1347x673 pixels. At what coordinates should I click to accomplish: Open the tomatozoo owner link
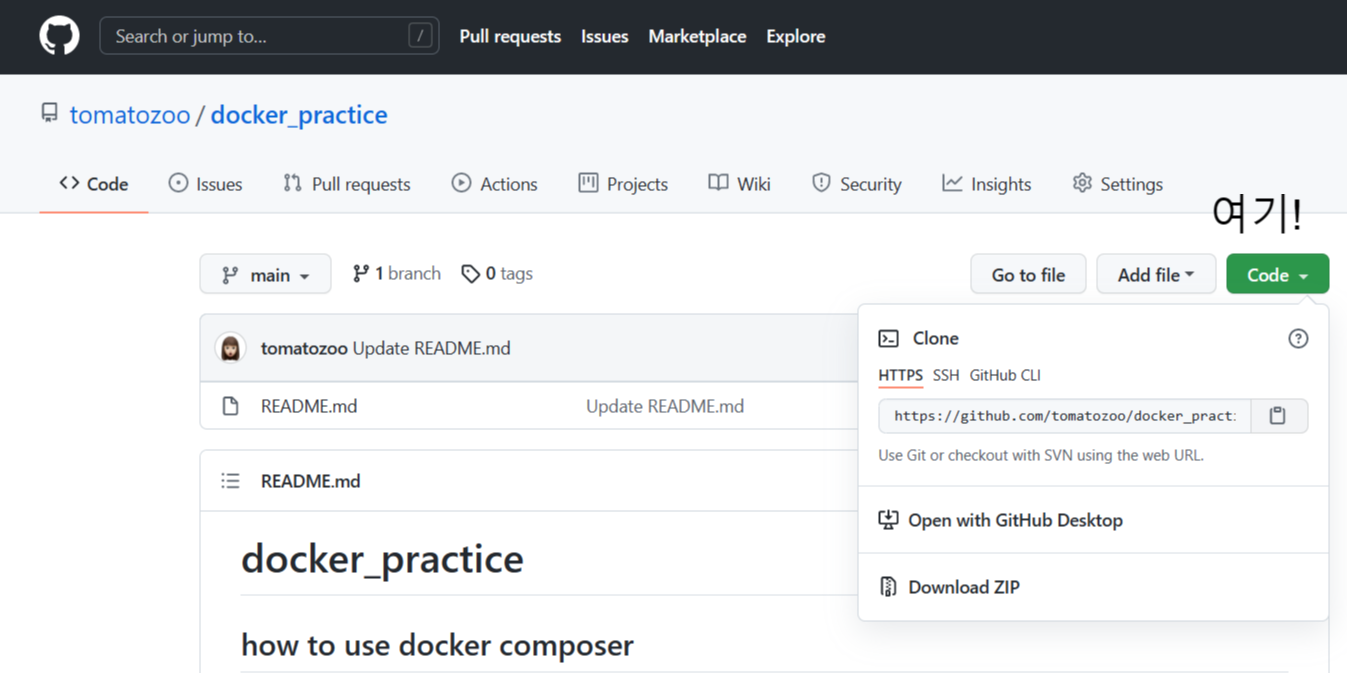pos(130,115)
